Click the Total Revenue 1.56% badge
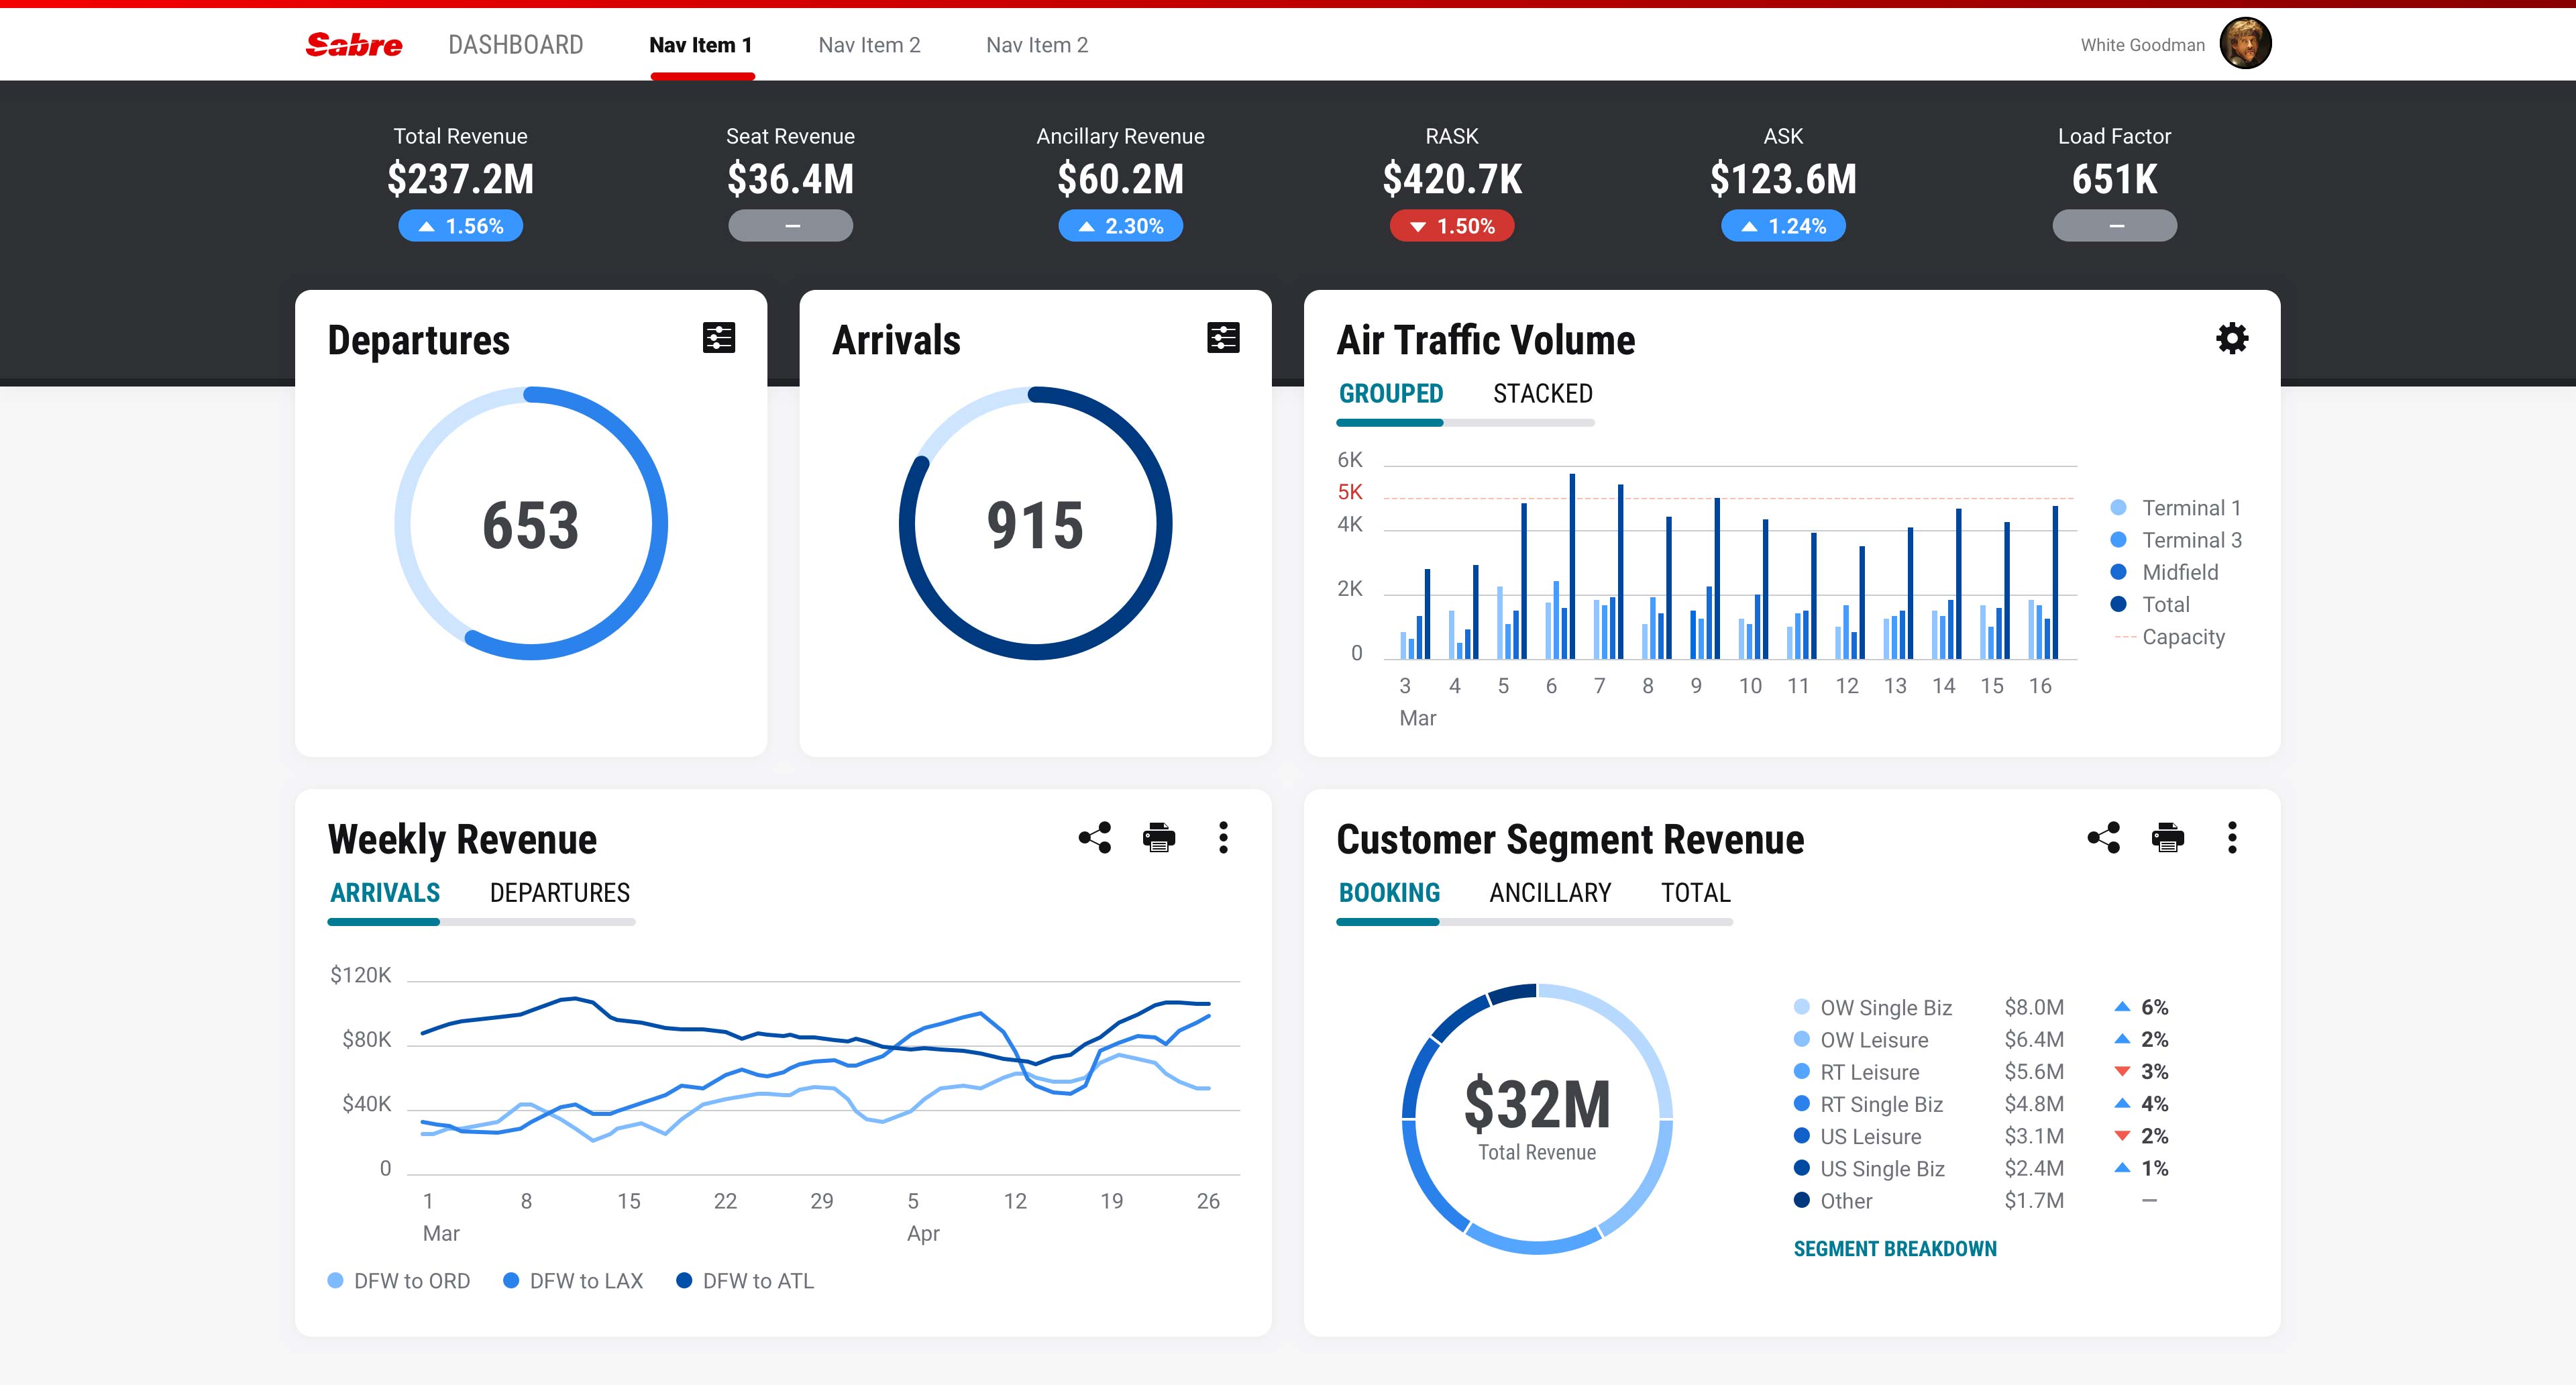 pyautogui.click(x=460, y=226)
